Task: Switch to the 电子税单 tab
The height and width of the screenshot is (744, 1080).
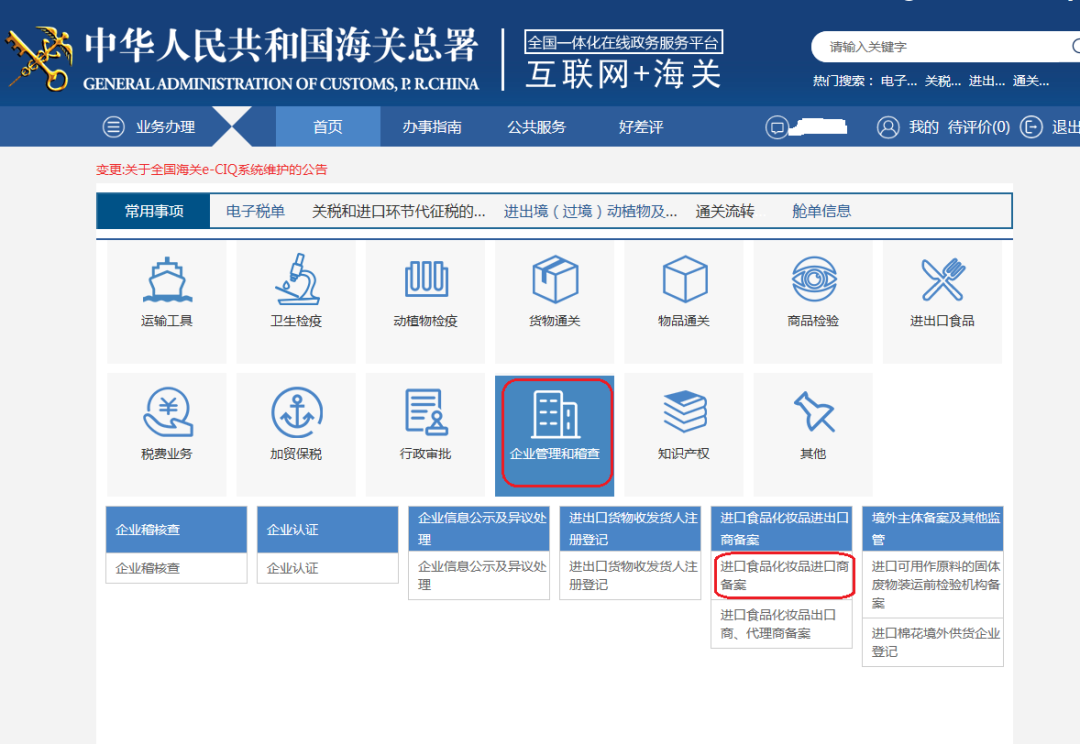Action: click(x=255, y=211)
